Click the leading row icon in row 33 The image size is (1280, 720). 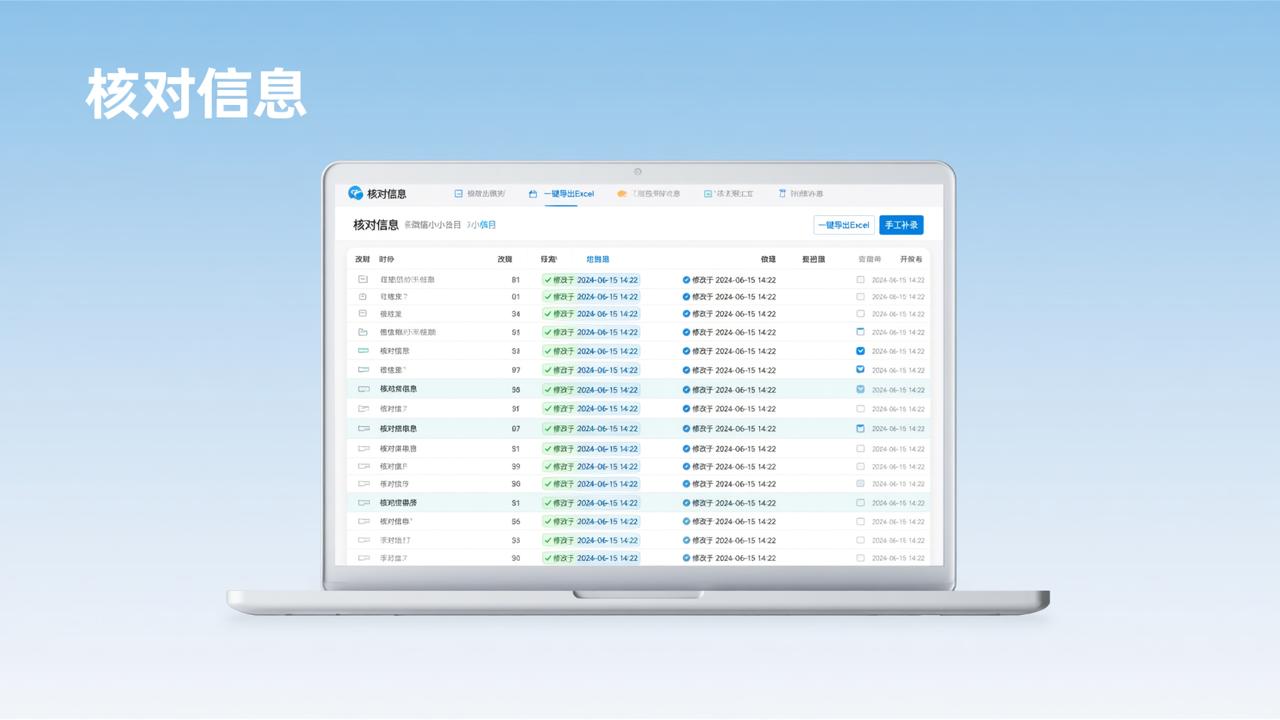363,540
